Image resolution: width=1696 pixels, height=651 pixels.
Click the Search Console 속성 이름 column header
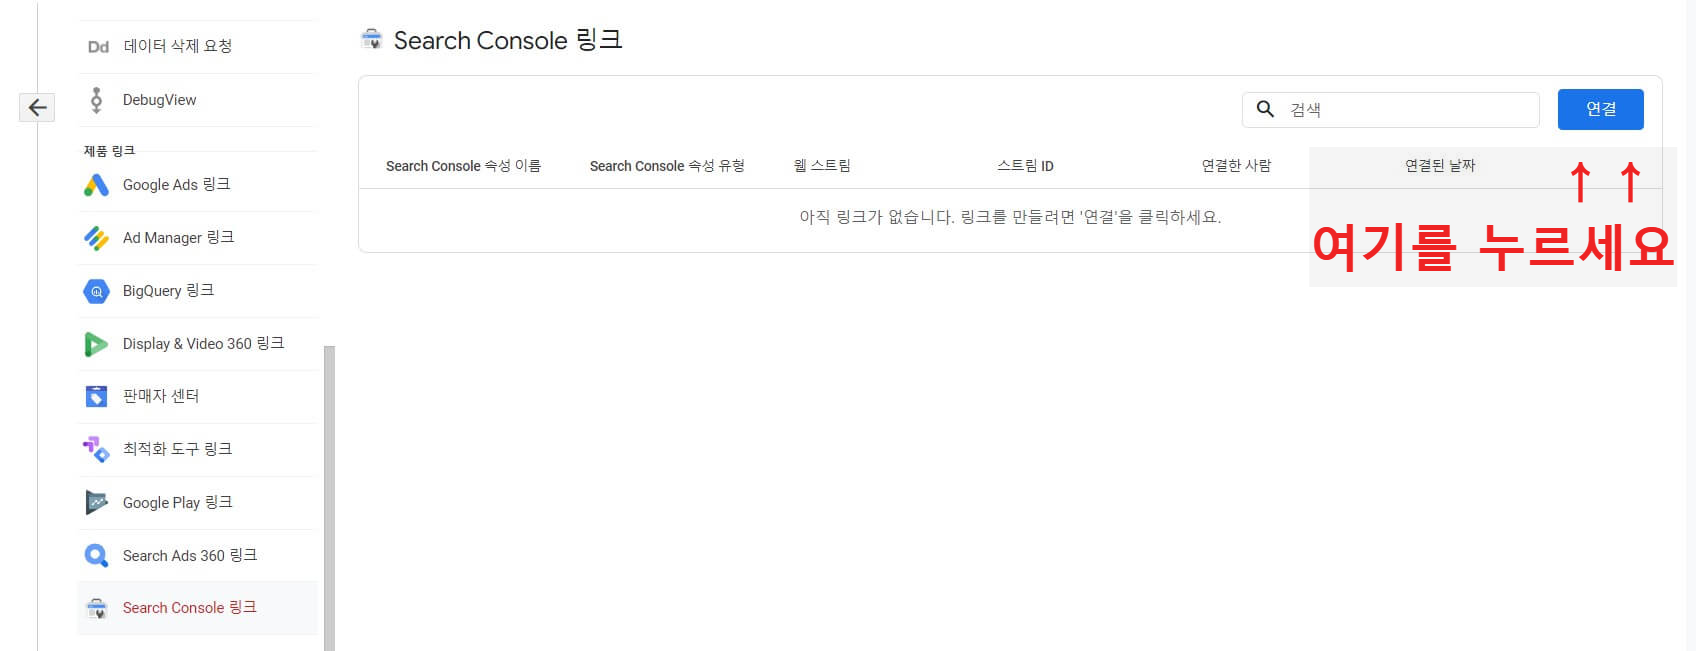(463, 166)
